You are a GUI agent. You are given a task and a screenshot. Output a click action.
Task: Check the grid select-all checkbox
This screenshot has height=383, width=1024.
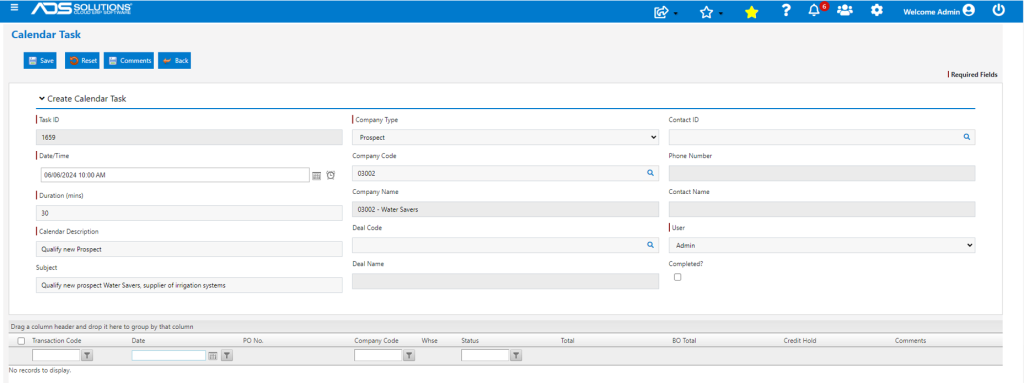[x=22, y=341]
